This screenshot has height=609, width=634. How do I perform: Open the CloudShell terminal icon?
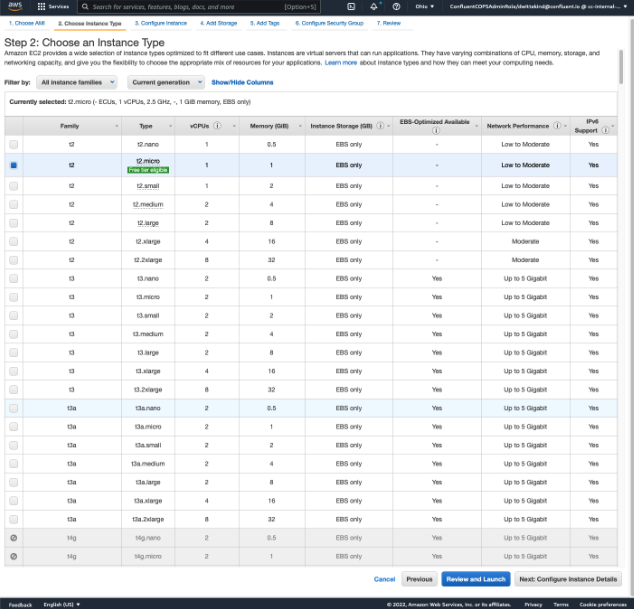click(x=351, y=6)
